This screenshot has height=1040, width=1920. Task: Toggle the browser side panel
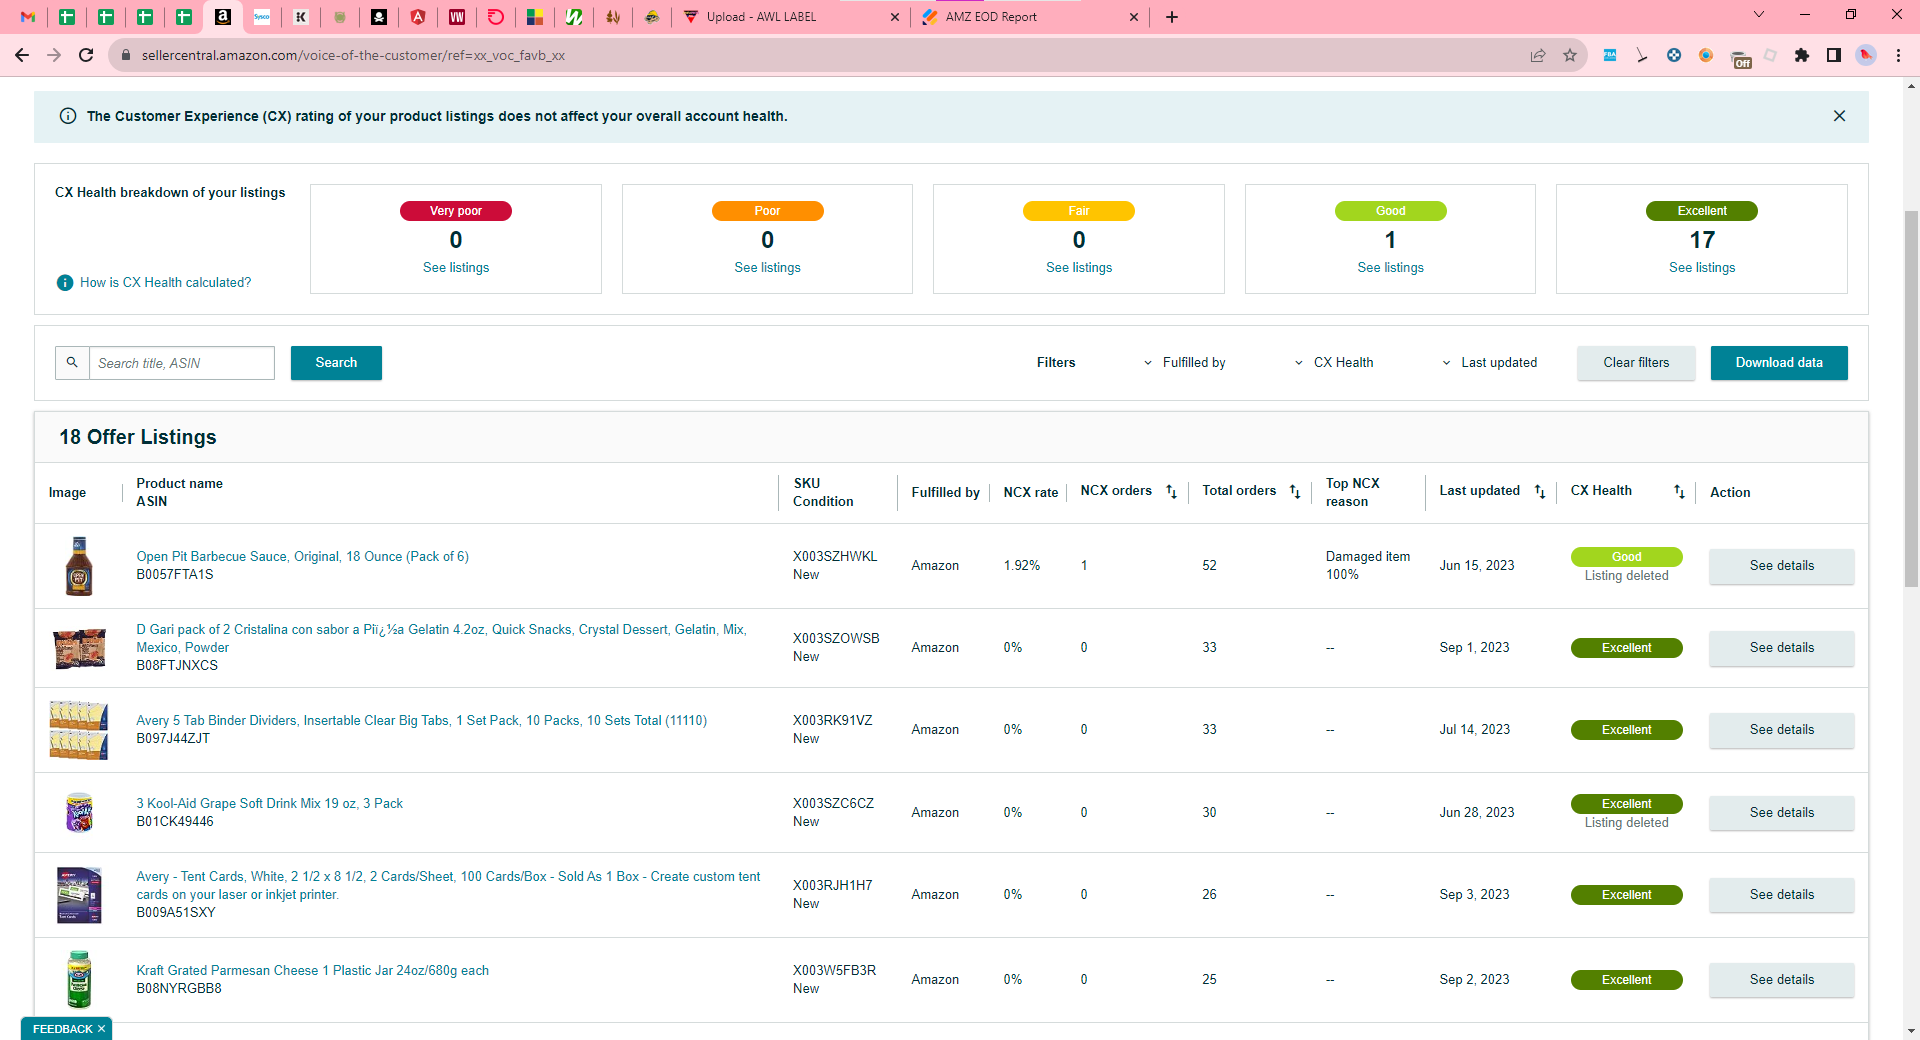1834,55
